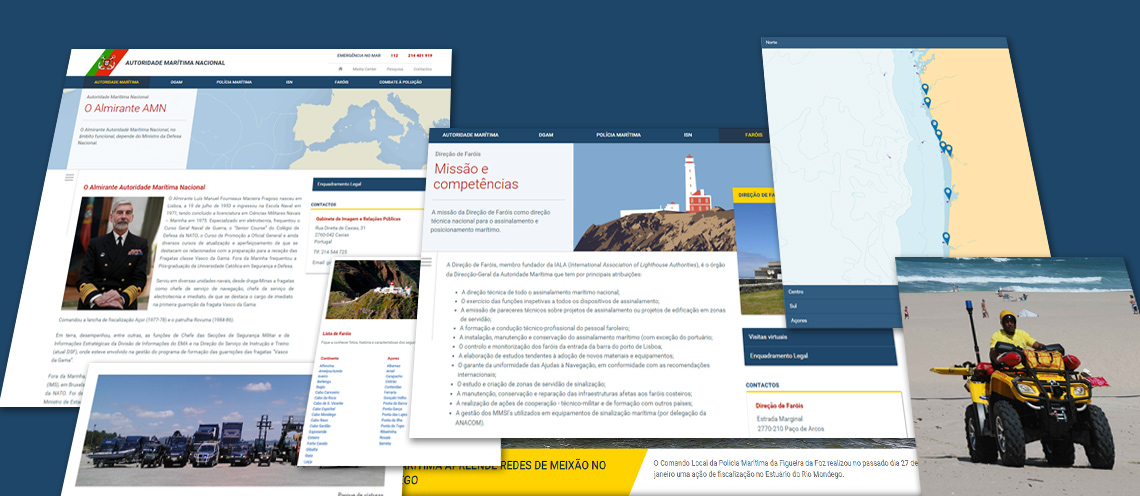This screenshot has height=496, width=1140.
Task: Open the Pesquisa link
Action: click(395, 69)
